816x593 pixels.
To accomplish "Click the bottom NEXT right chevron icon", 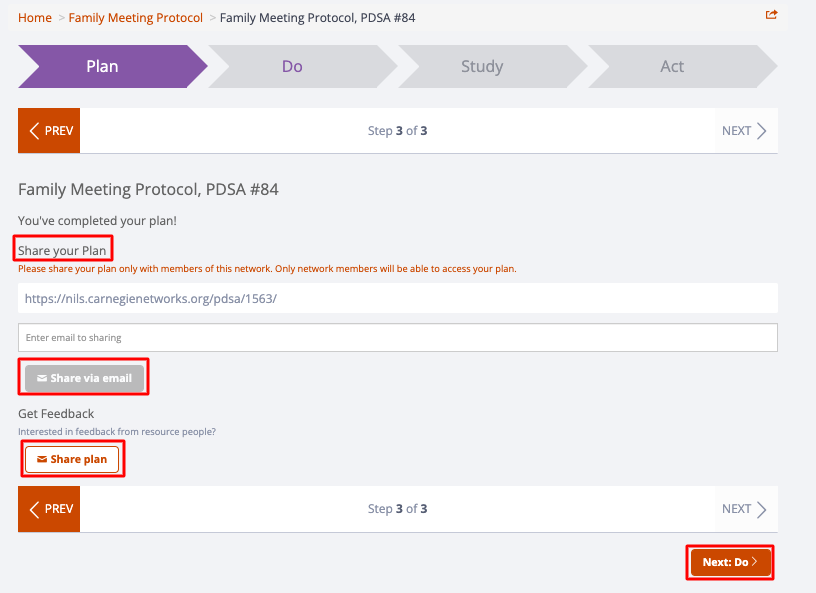I will (x=761, y=509).
